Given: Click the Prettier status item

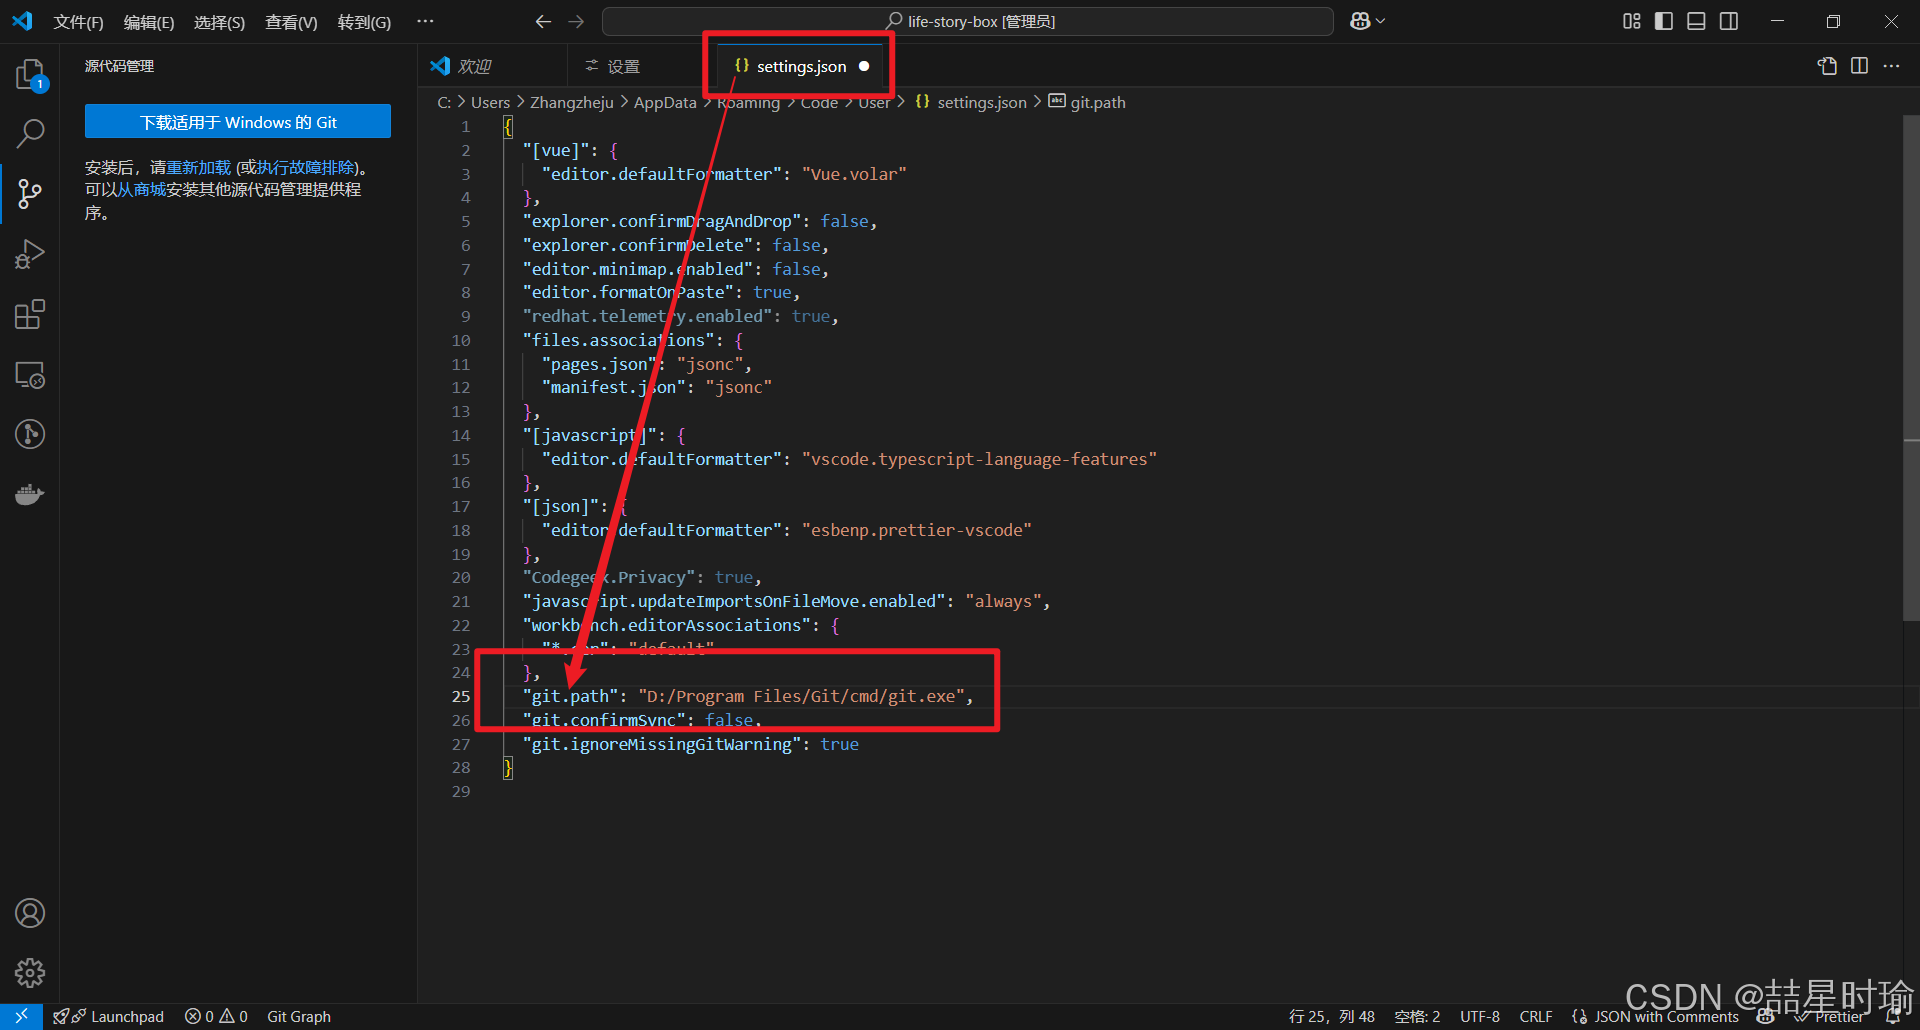Looking at the screenshot, I should click(x=1830, y=1016).
